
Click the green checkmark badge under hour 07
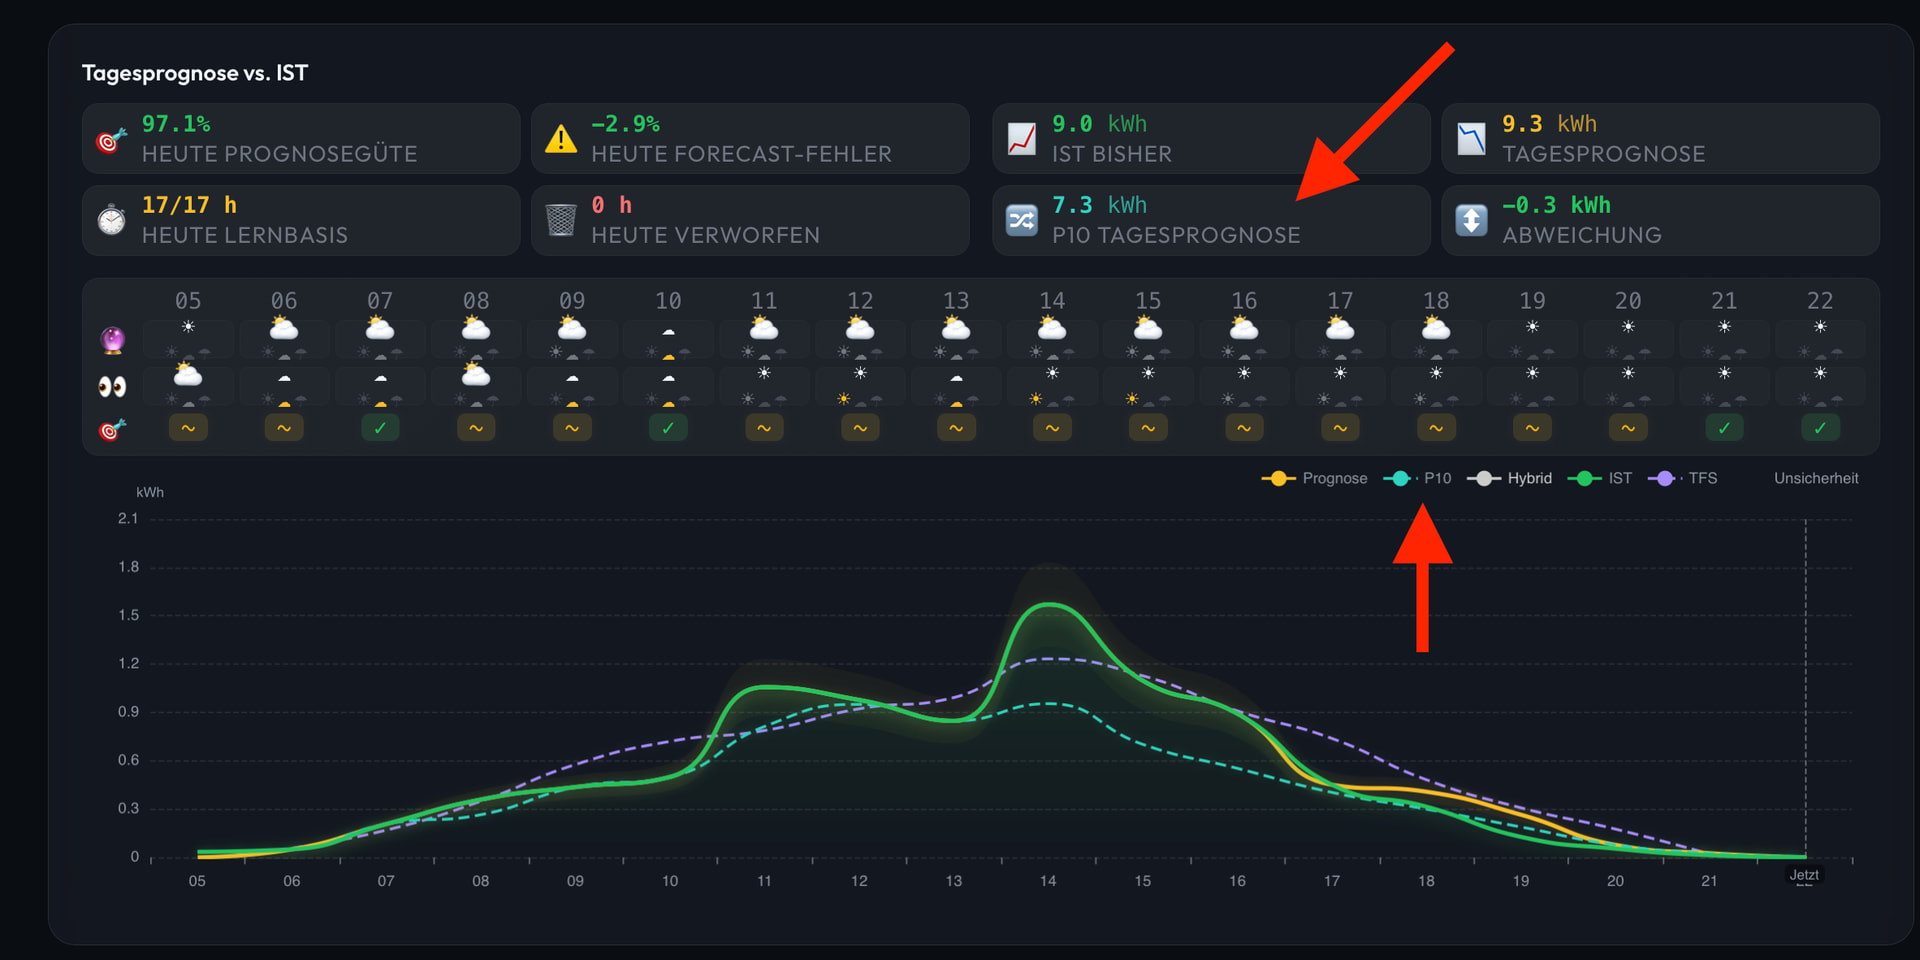[380, 428]
